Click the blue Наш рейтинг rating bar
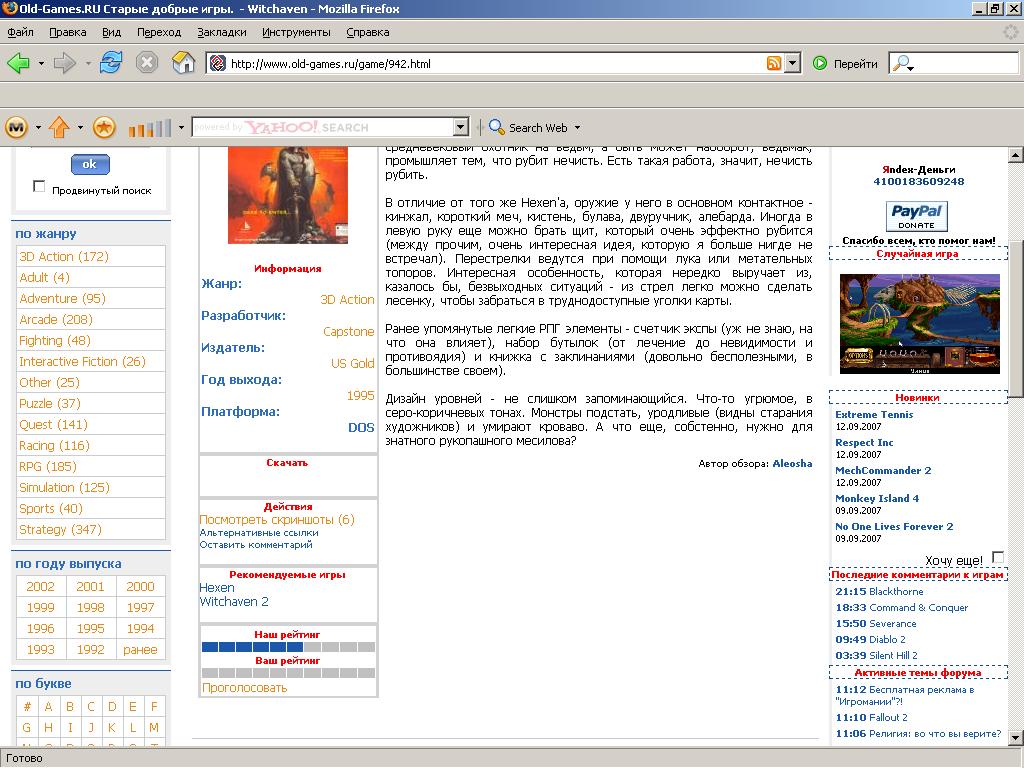1024x768 pixels. point(252,647)
